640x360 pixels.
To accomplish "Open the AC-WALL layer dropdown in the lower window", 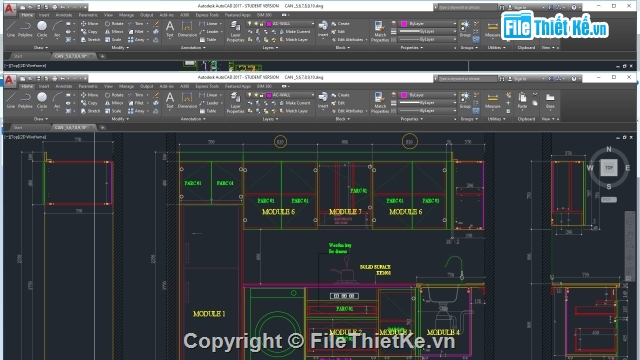I will 313,95.
